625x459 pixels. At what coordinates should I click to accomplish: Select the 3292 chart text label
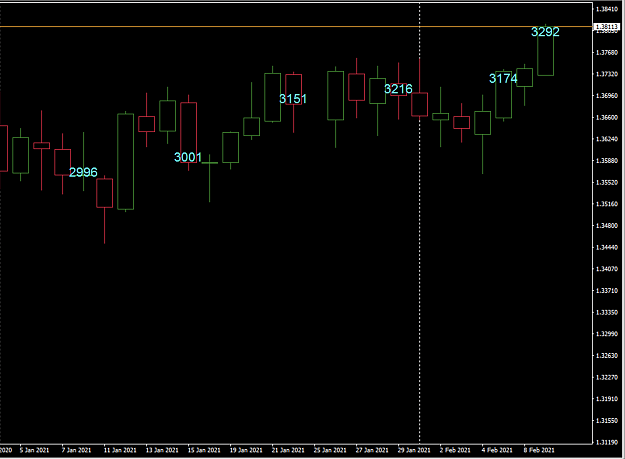[545, 32]
